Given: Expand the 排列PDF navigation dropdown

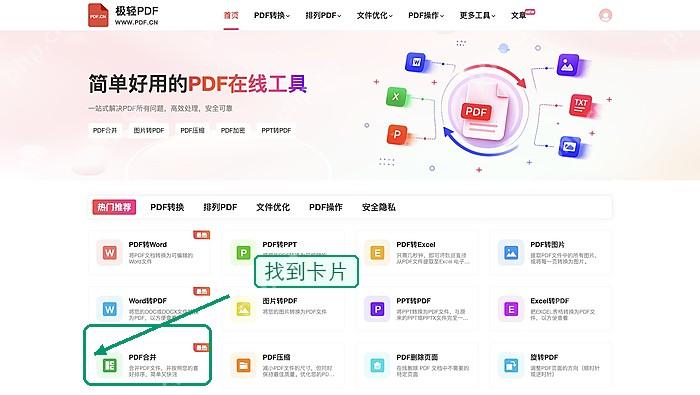Looking at the screenshot, I should (323, 15).
